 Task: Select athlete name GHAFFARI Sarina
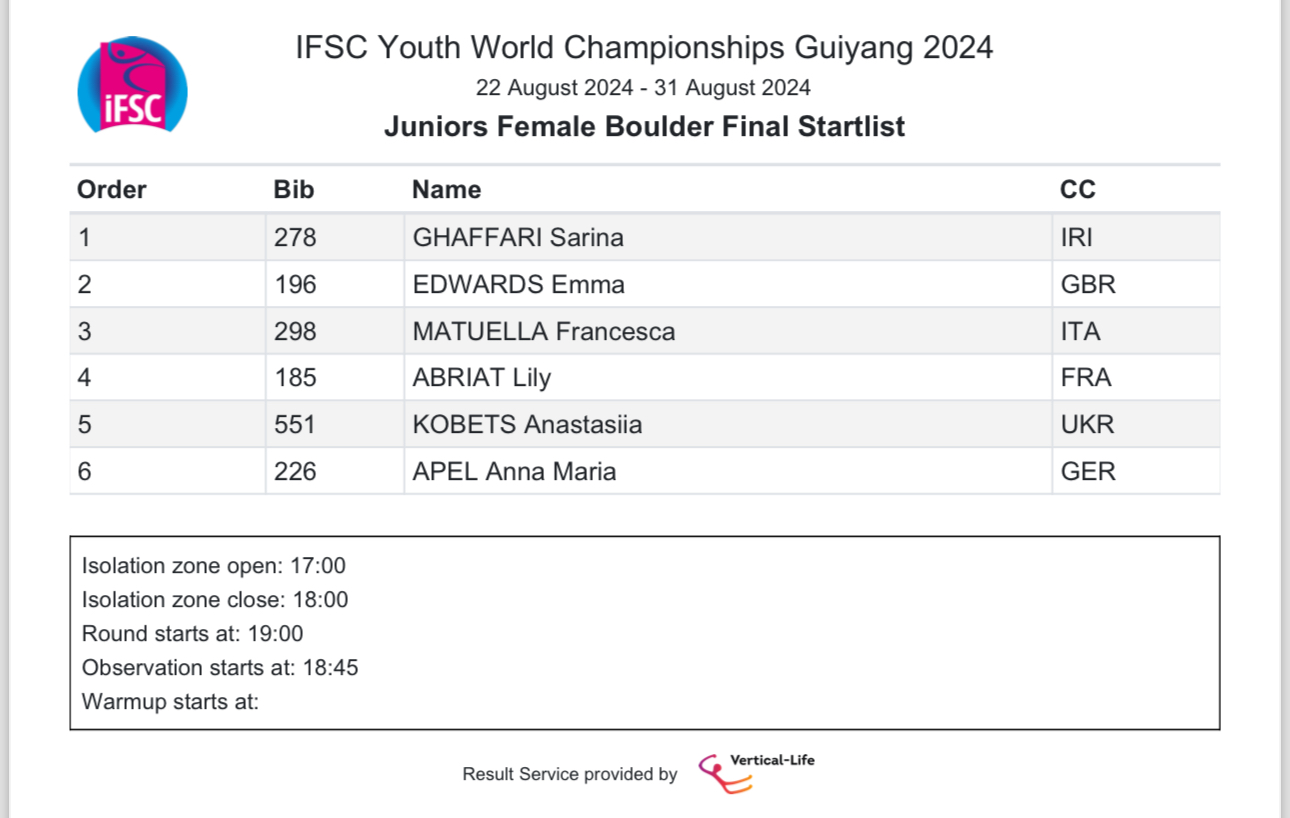518,238
